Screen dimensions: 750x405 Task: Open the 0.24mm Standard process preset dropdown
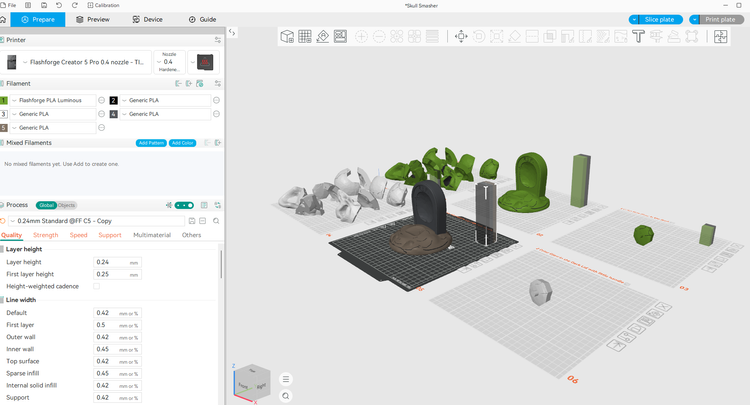tap(97, 221)
